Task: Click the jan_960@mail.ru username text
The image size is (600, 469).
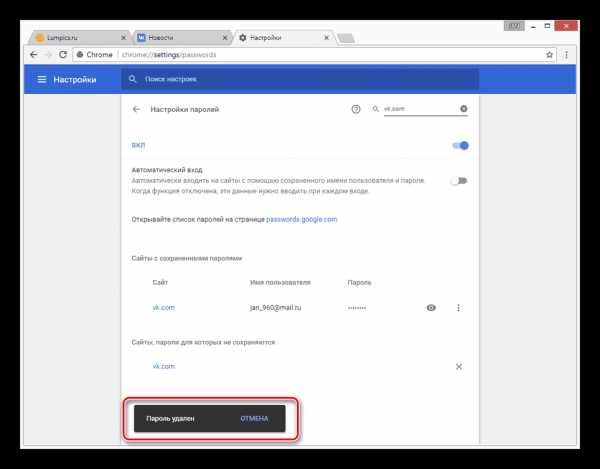Action: click(x=275, y=308)
